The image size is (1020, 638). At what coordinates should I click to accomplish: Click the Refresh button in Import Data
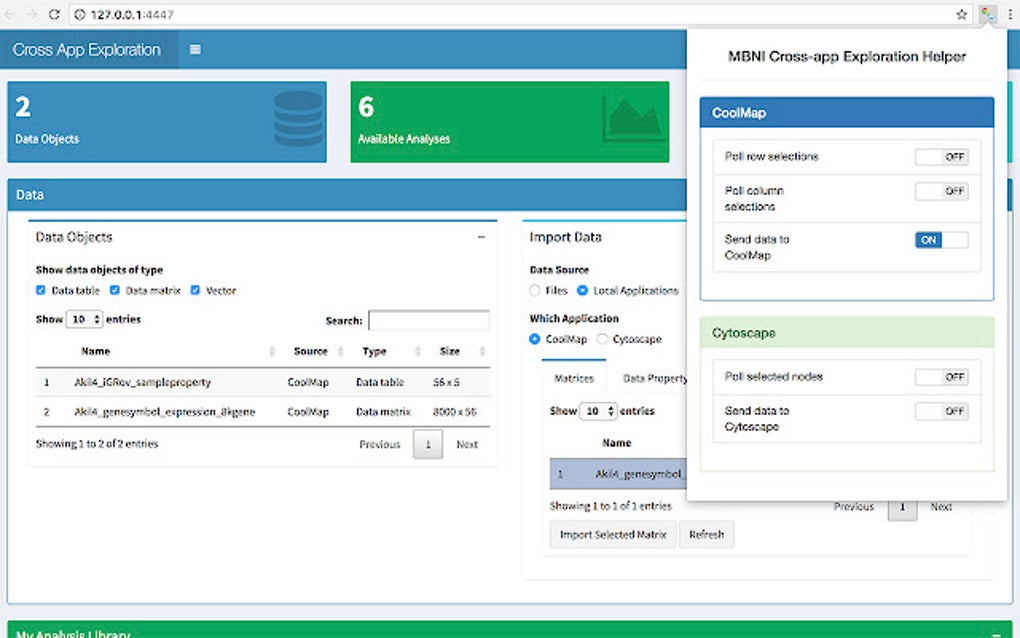[707, 534]
